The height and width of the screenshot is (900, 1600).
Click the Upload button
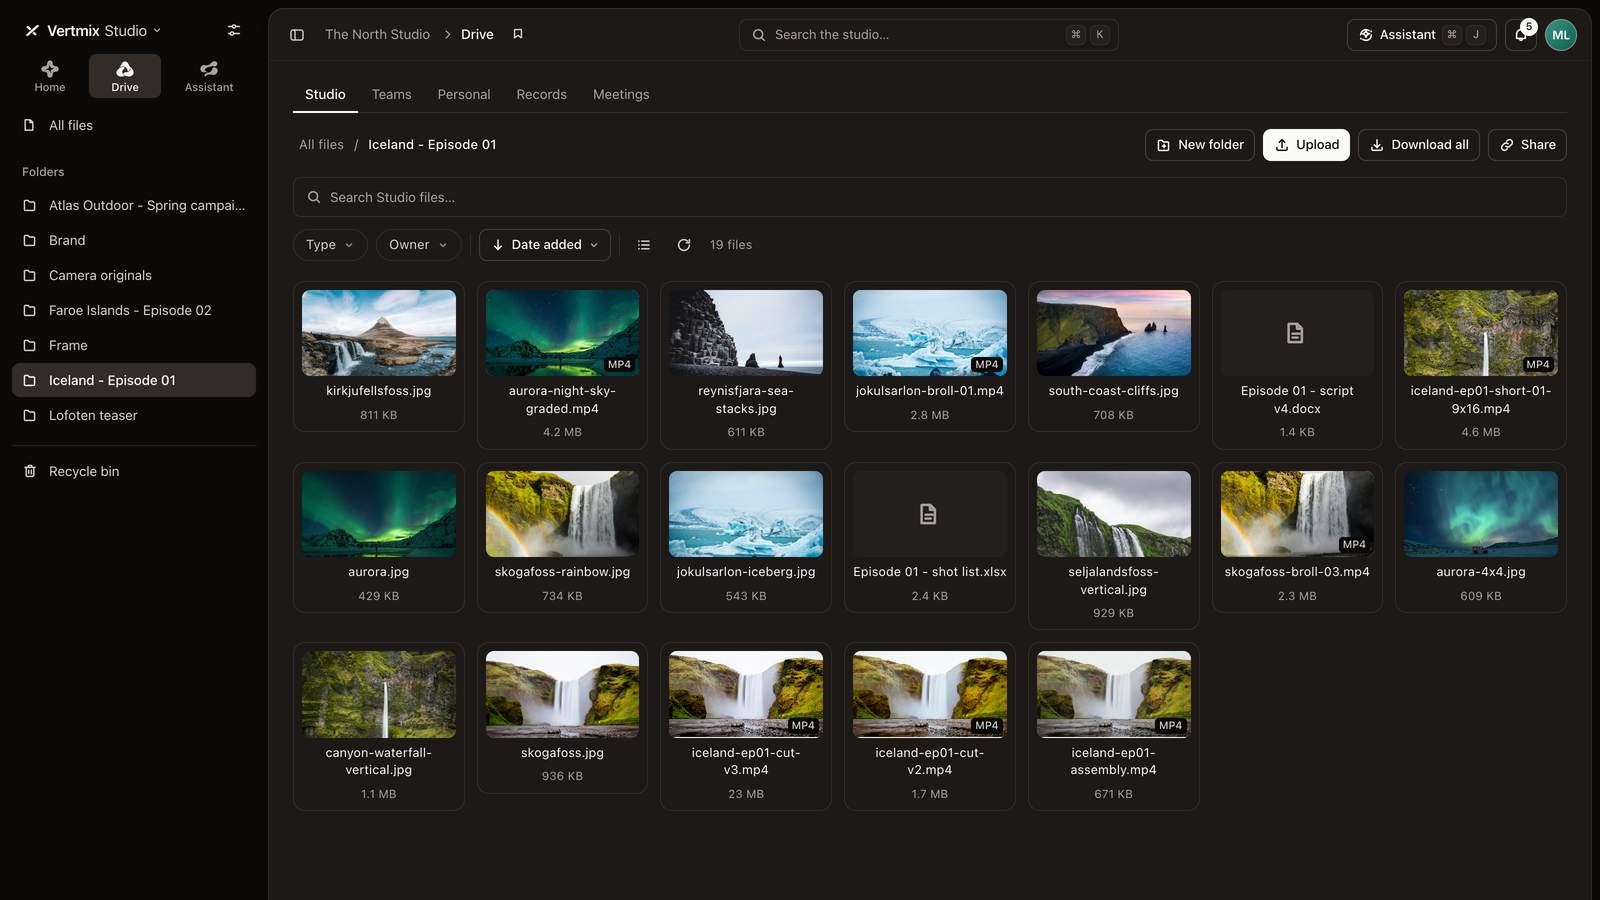click(1307, 145)
